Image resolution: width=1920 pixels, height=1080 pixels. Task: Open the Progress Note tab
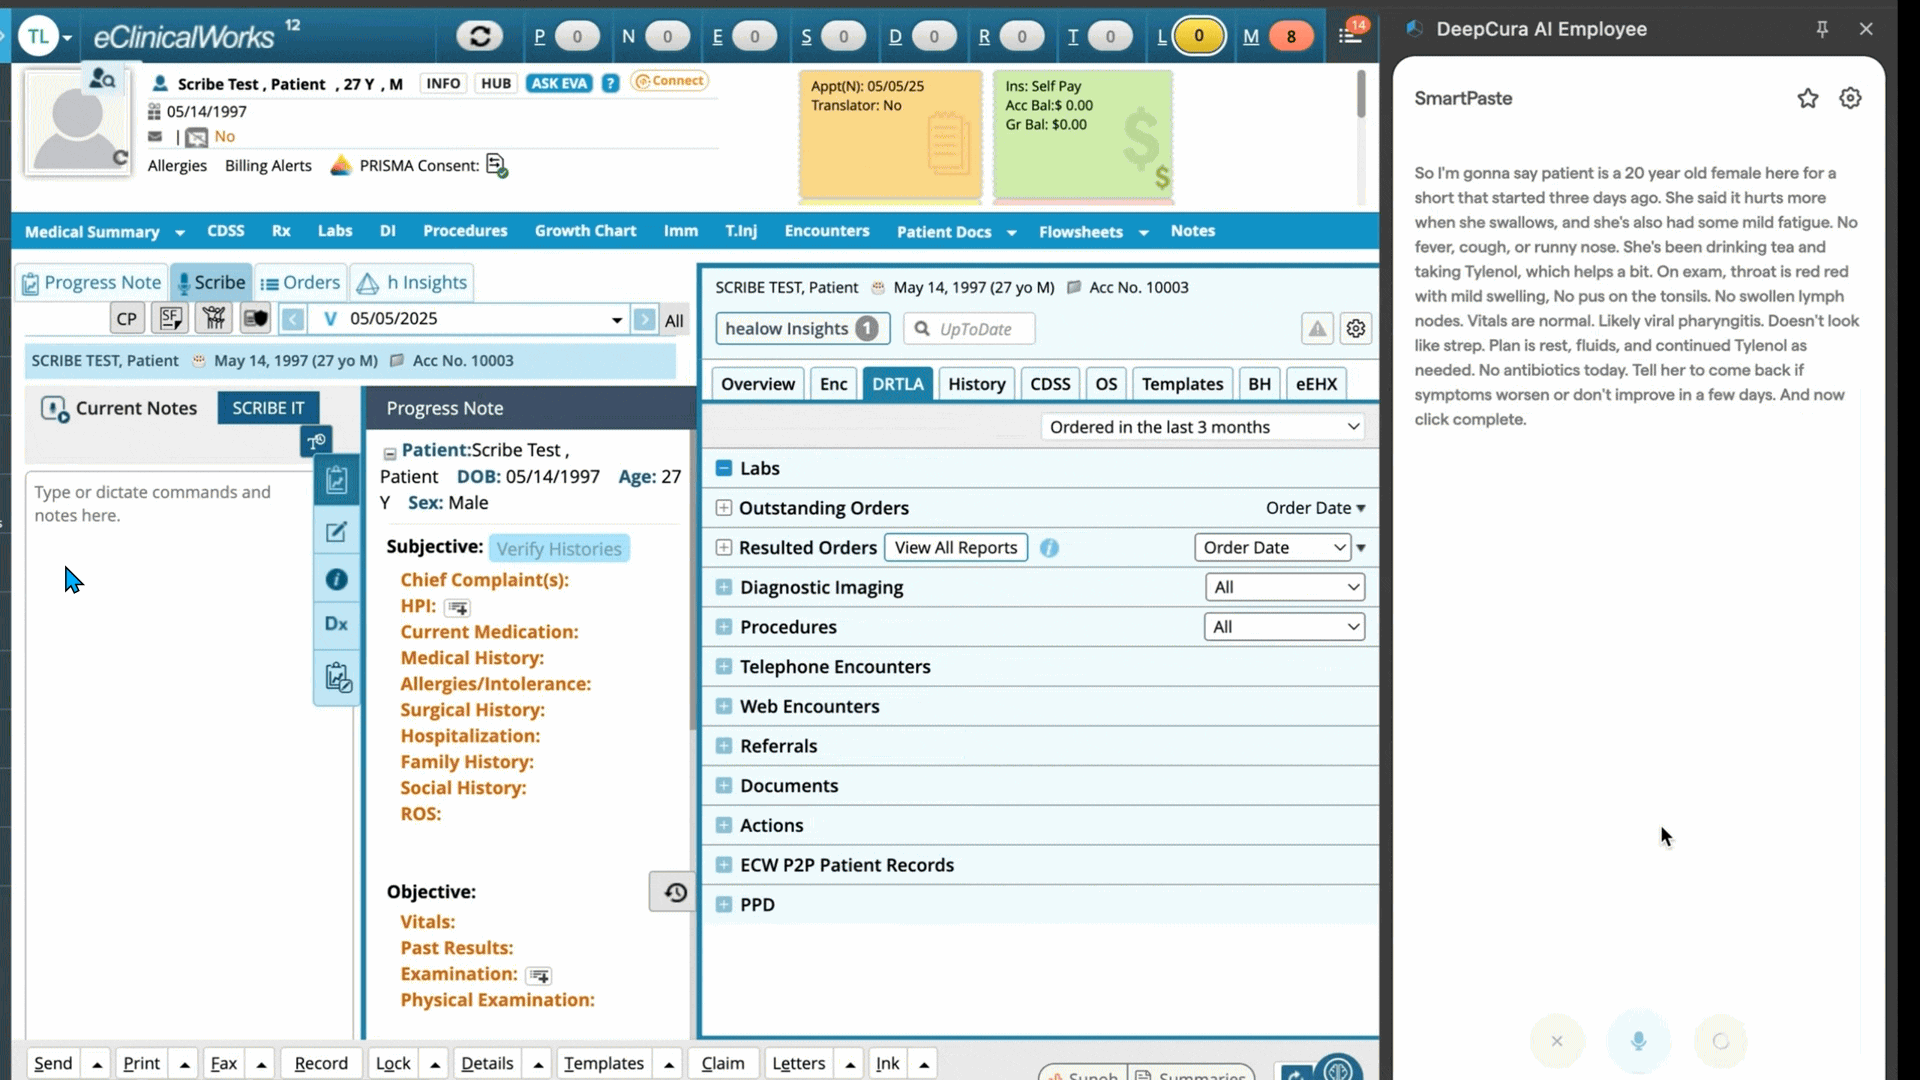click(x=92, y=283)
